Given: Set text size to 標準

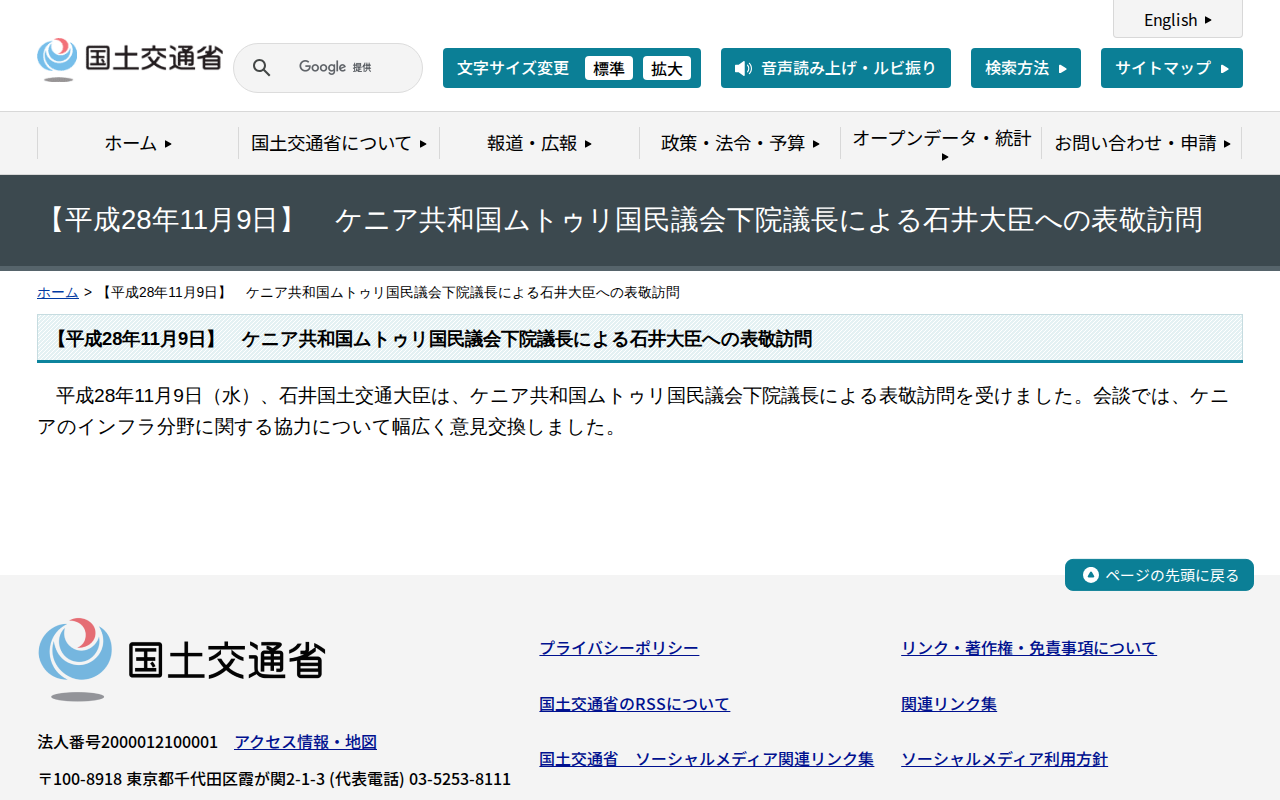Looking at the screenshot, I should point(609,68).
